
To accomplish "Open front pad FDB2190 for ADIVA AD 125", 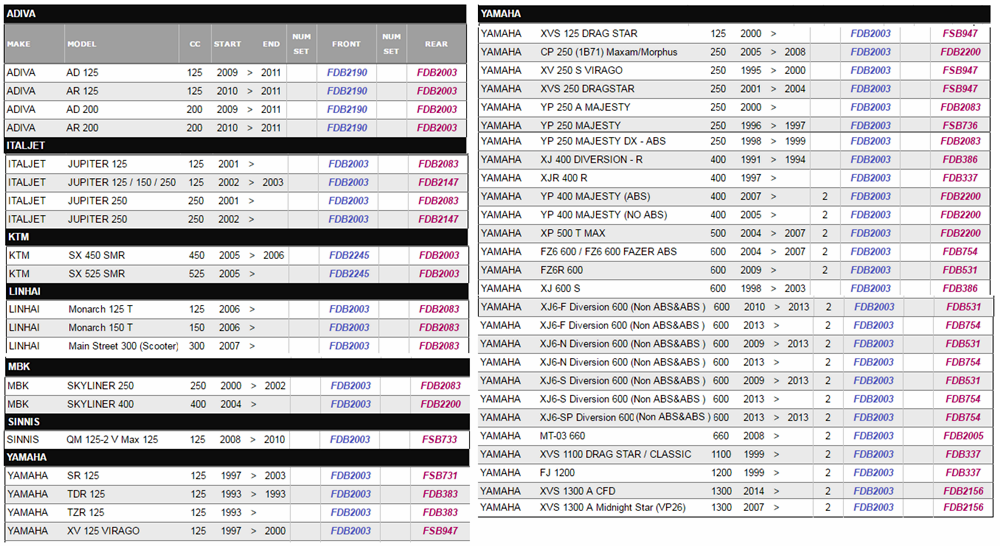I will (347, 73).
